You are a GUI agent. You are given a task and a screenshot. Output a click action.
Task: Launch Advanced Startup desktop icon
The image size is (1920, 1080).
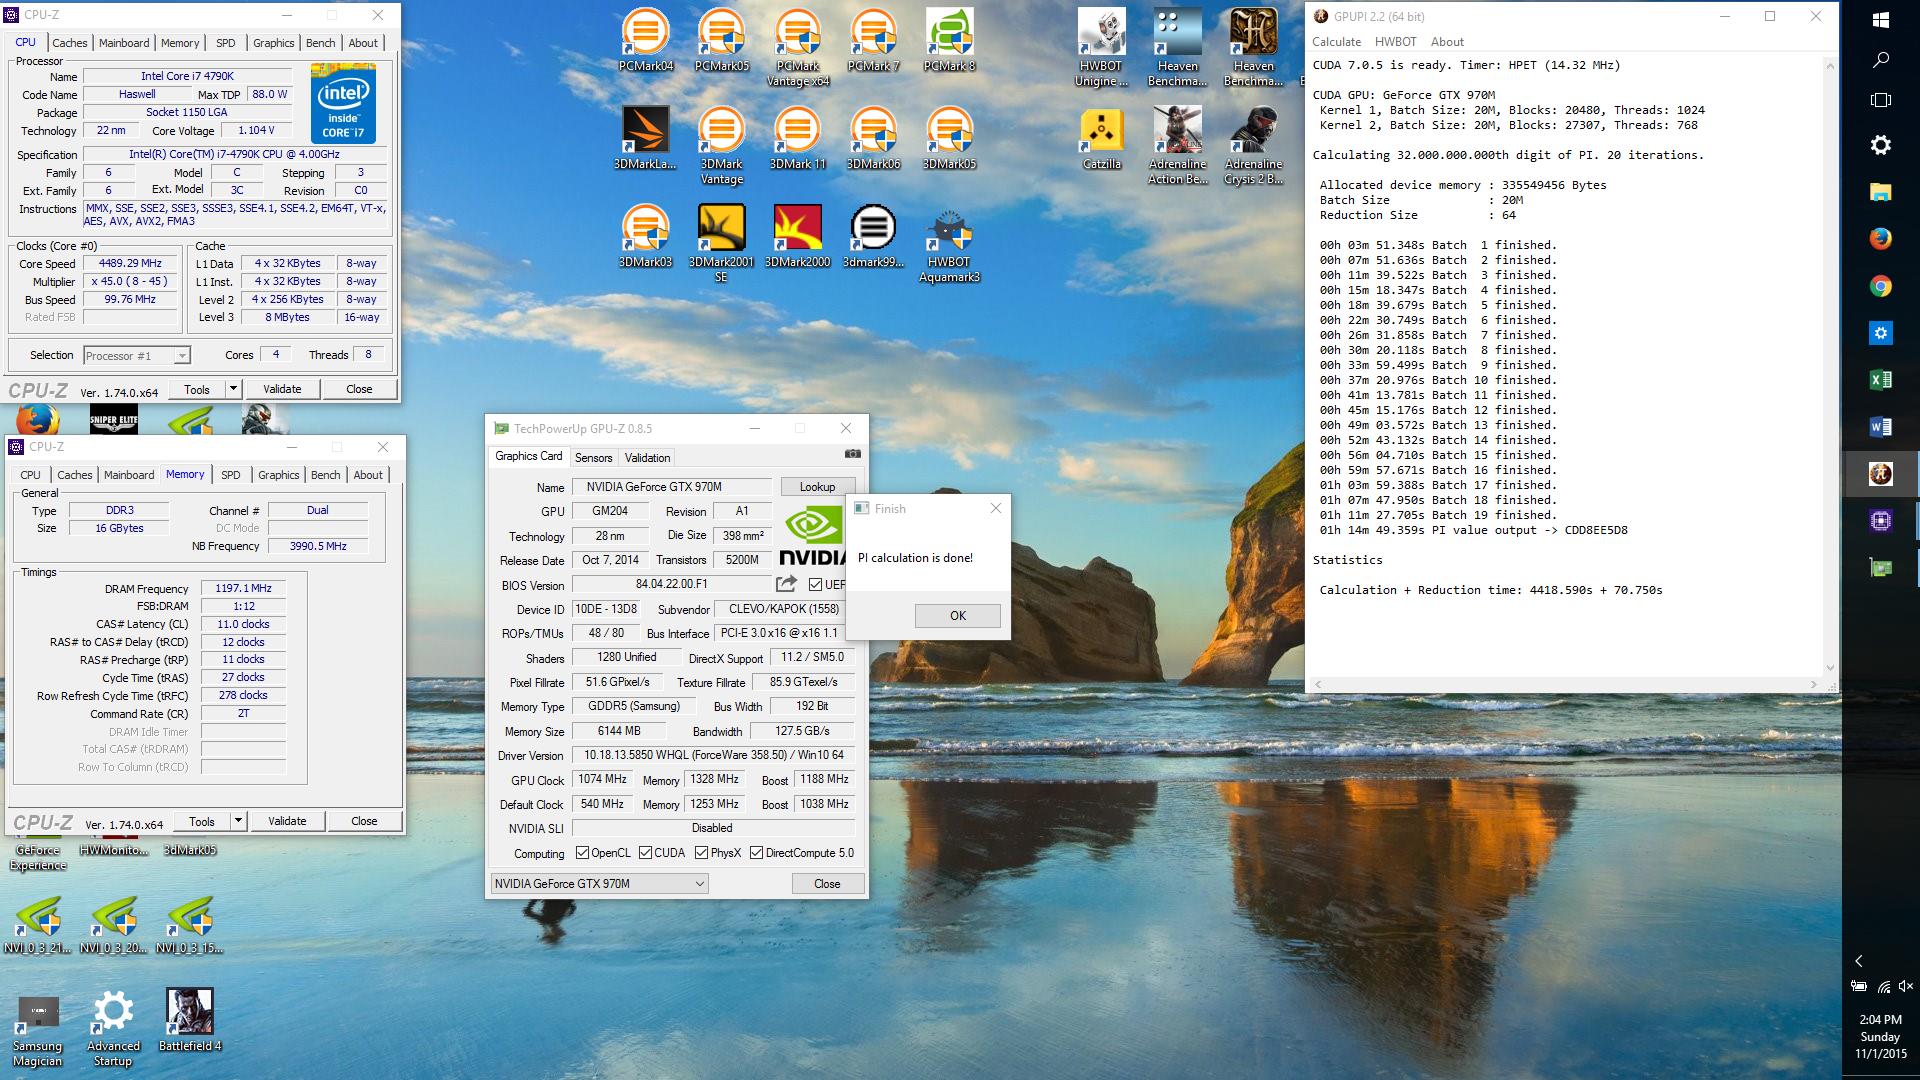pyautogui.click(x=113, y=1027)
